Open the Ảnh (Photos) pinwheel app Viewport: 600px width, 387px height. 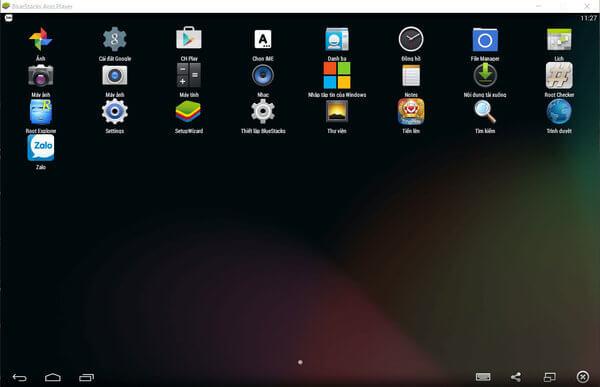click(x=41, y=39)
